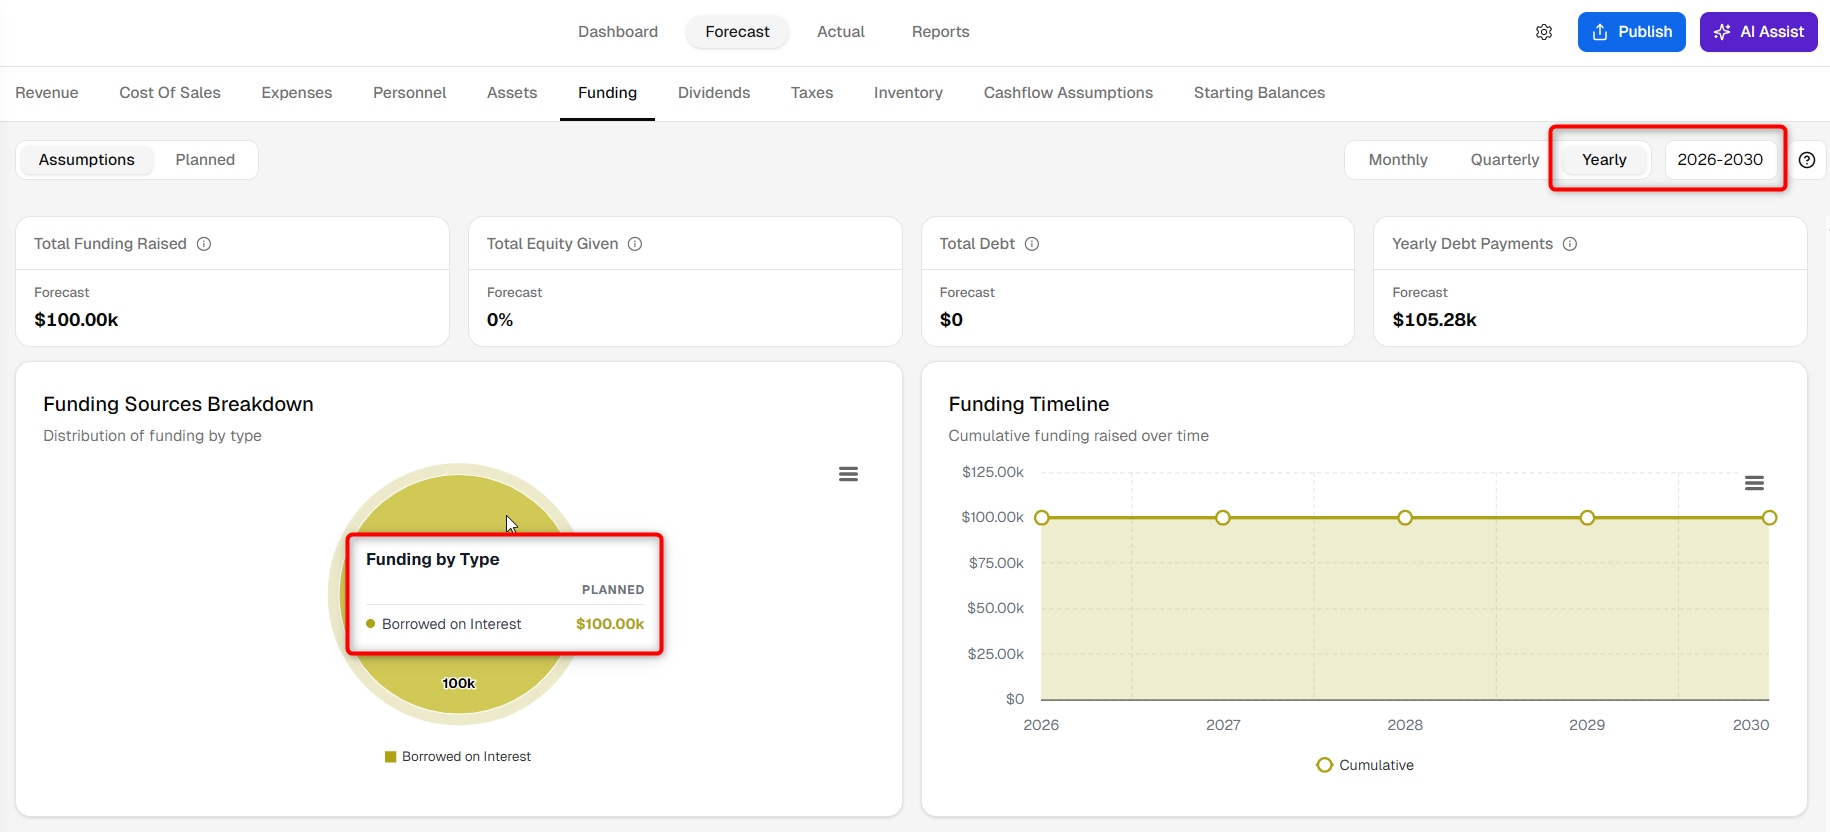Click the 0% Total Equity Given value
The image size is (1830, 832).
pos(500,320)
